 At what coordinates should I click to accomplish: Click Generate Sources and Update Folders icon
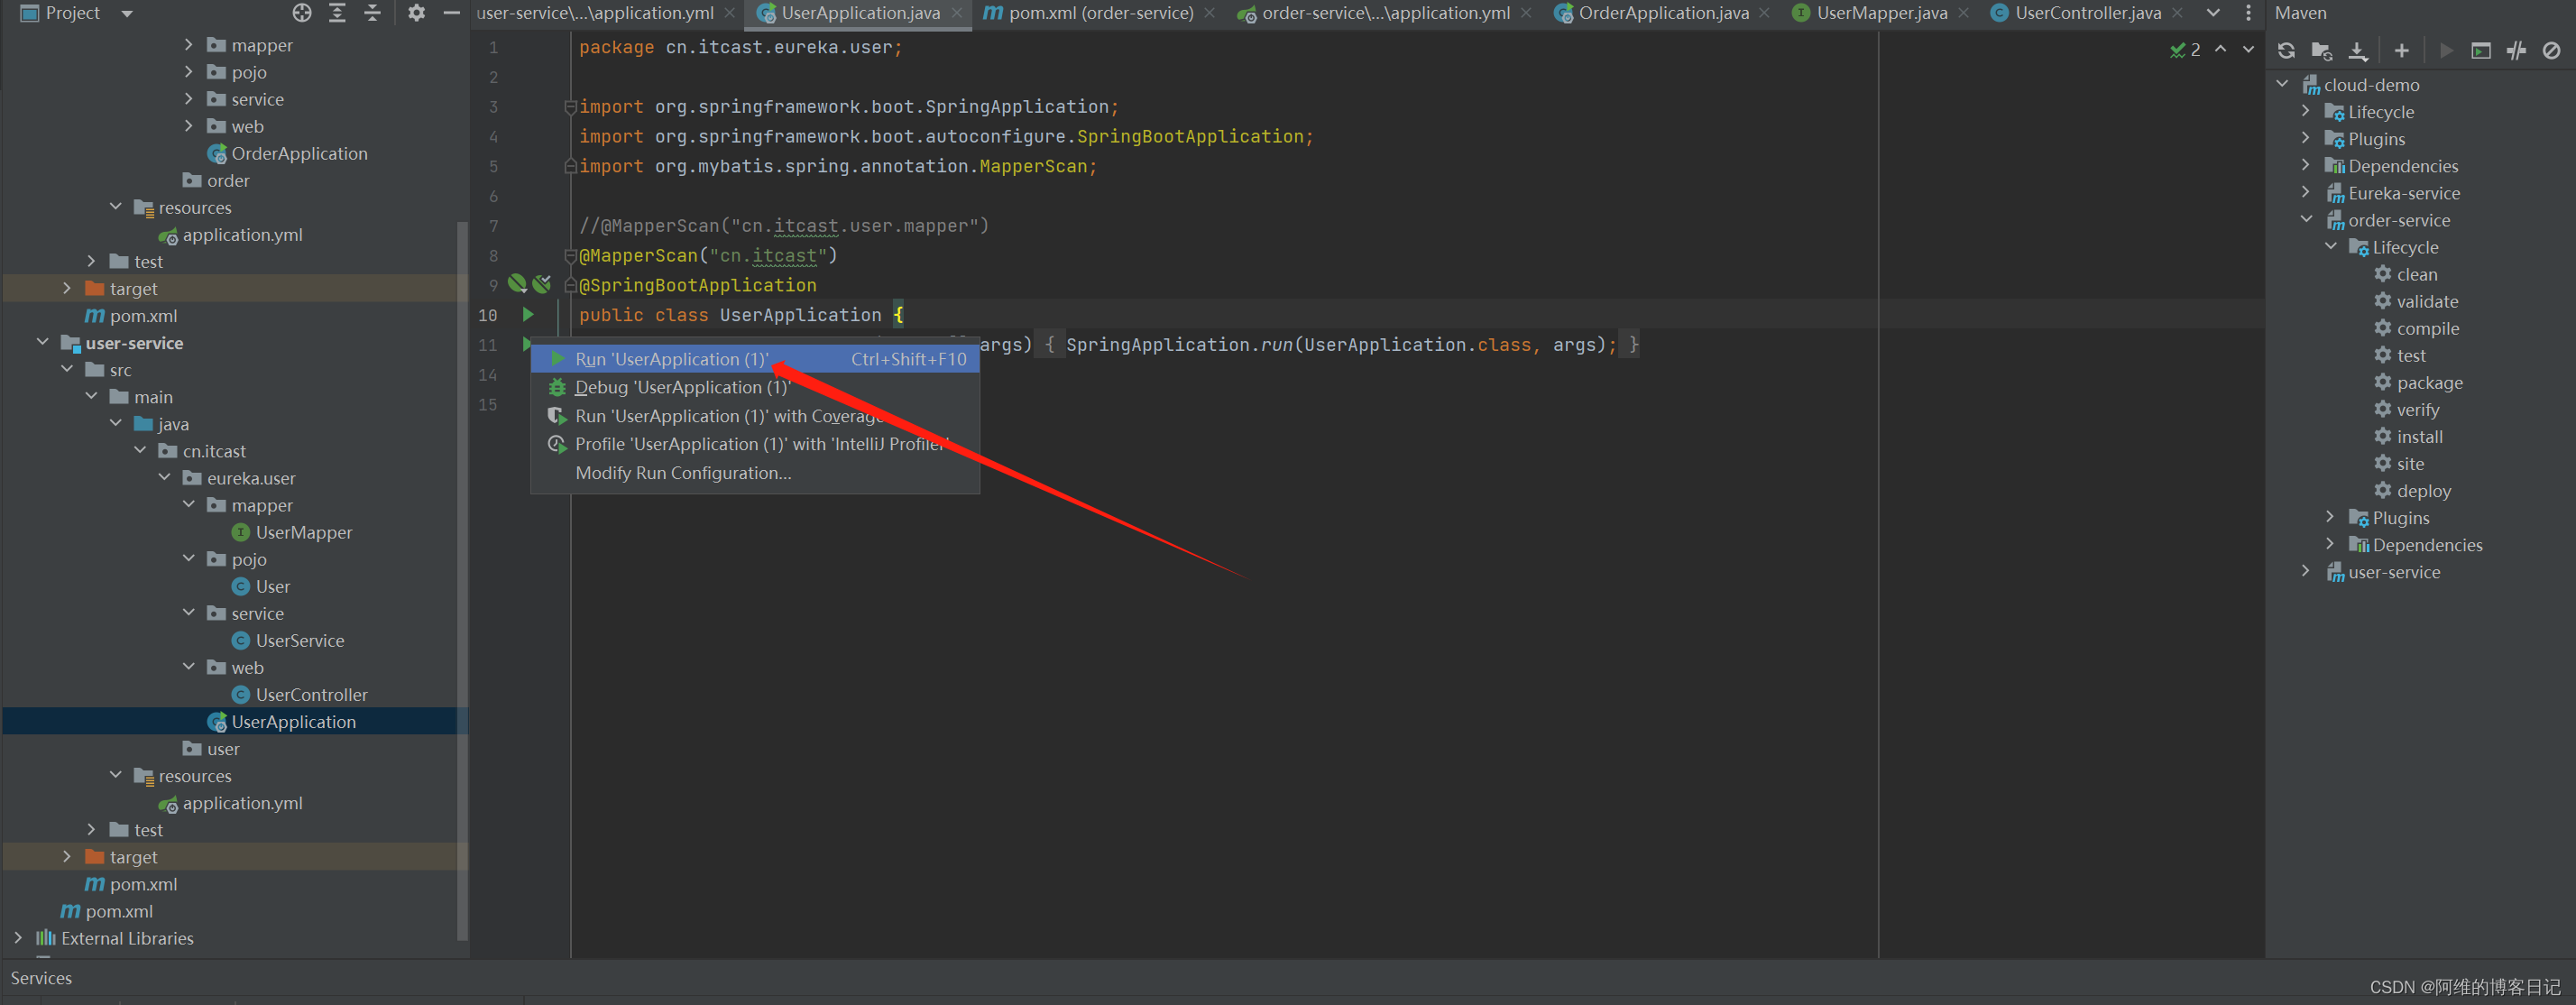[2321, 51]
